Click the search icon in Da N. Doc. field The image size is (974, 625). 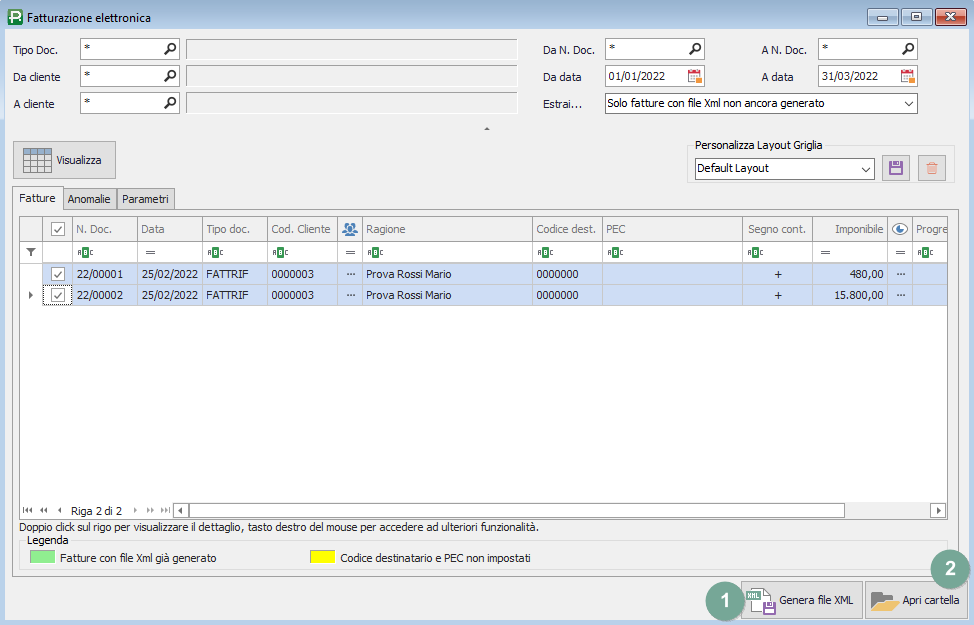[x=695, y=48]
